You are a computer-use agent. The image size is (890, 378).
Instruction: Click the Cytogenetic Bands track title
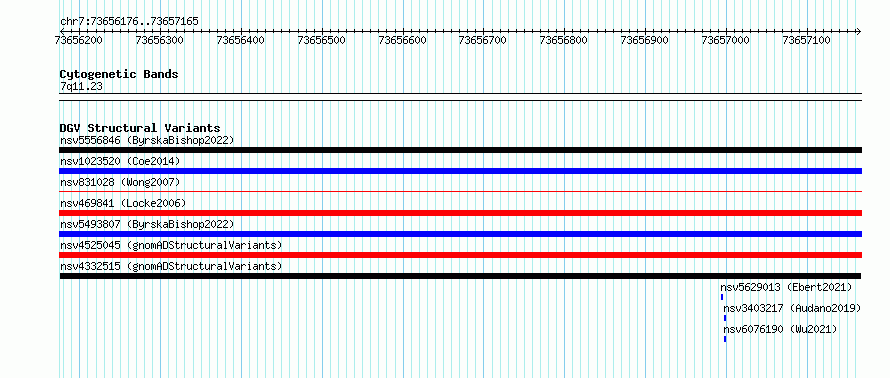119,74
